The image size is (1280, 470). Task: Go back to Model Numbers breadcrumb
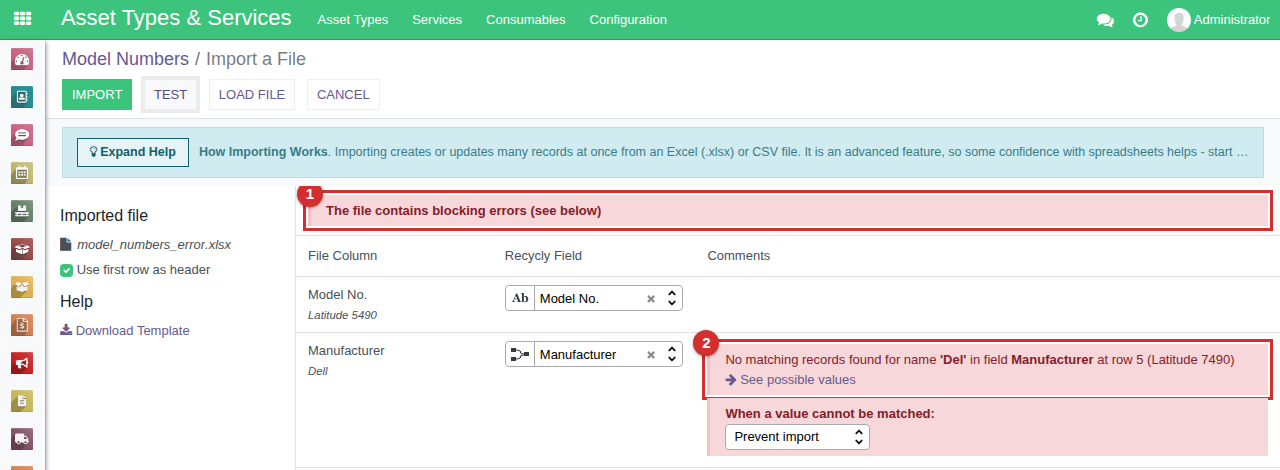pyautogui.click(x=125, y=59)
